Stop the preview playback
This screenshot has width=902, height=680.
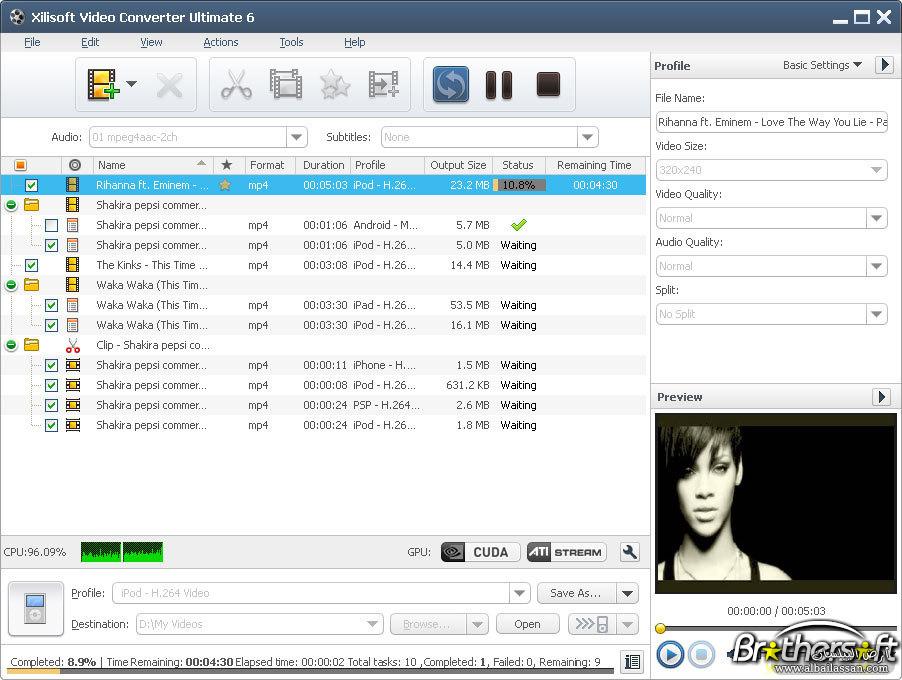701,654
